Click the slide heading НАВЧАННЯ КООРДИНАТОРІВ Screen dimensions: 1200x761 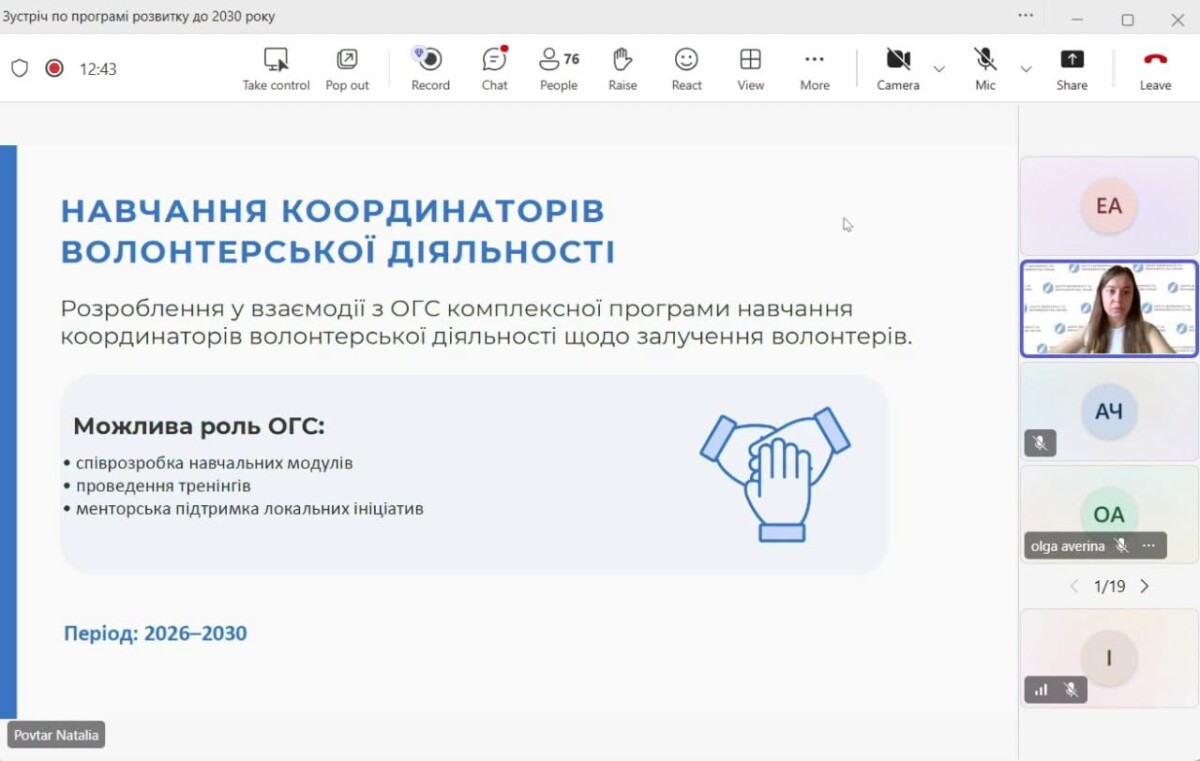[x=333, y=211]
